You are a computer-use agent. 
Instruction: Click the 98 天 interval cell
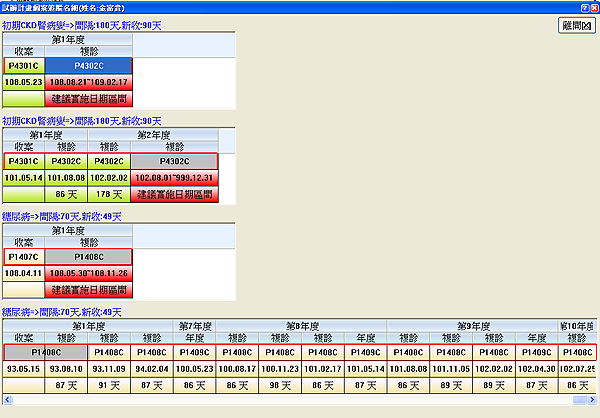pos(282,384)
